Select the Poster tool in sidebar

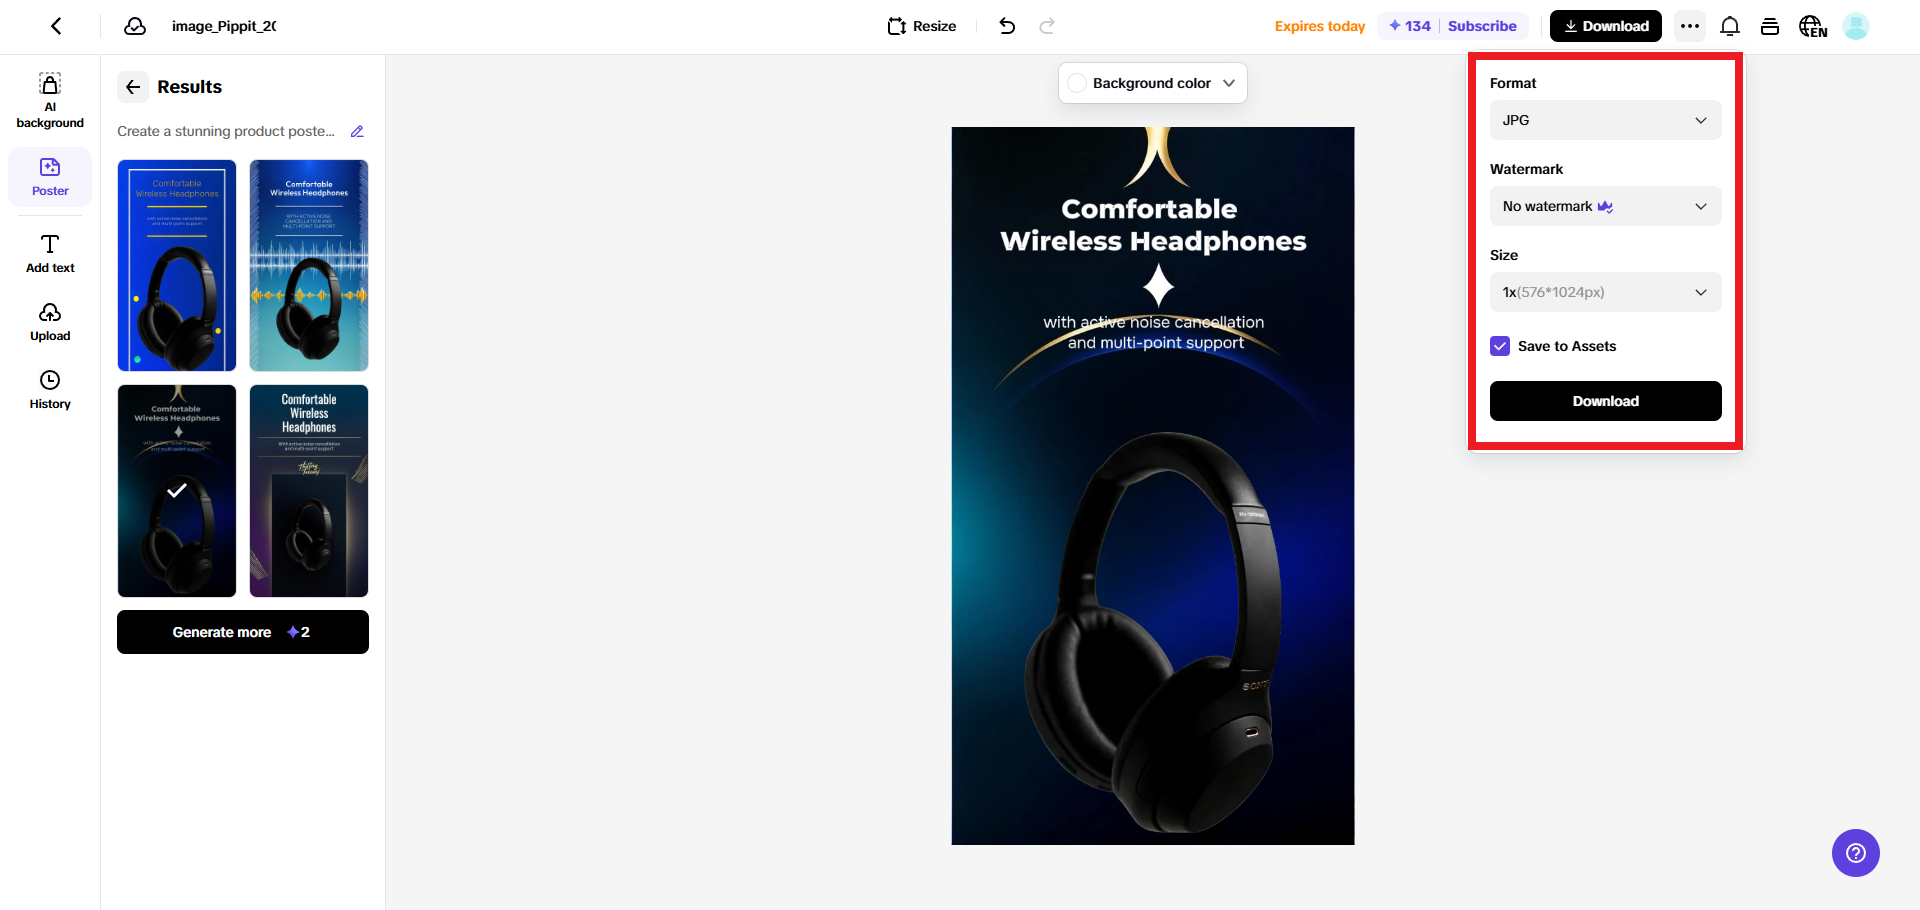(50, 177)
